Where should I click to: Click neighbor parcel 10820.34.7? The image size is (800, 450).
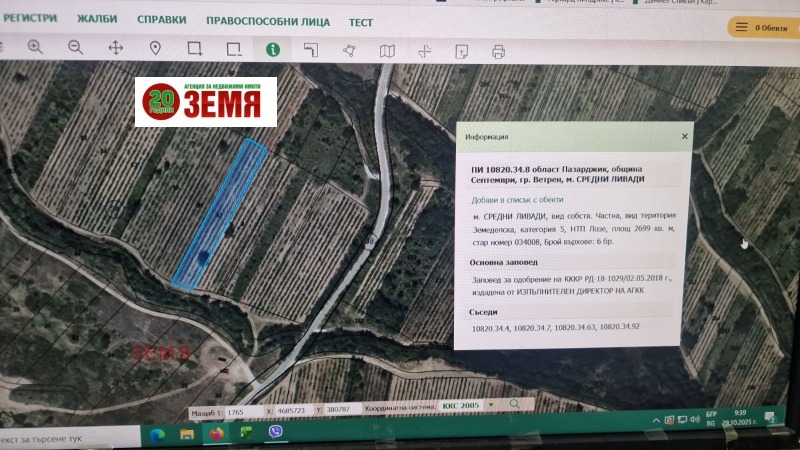pyautogui.click(x=532, y=328)
